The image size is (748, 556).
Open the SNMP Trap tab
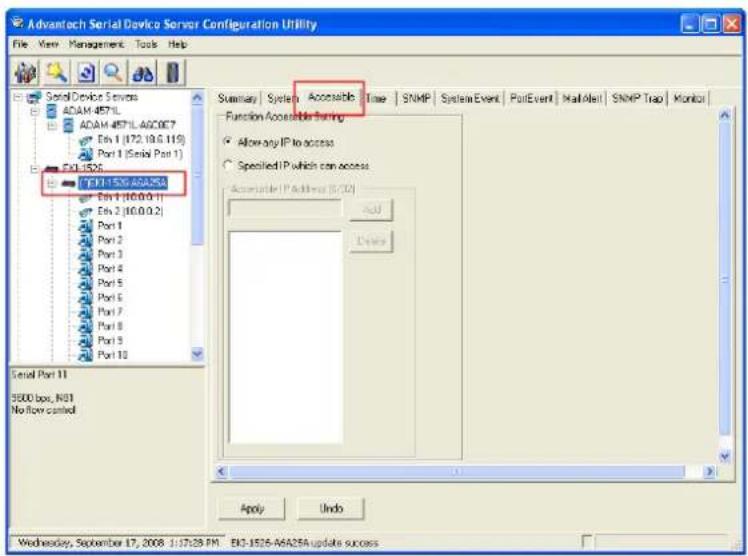pos(637,99)
